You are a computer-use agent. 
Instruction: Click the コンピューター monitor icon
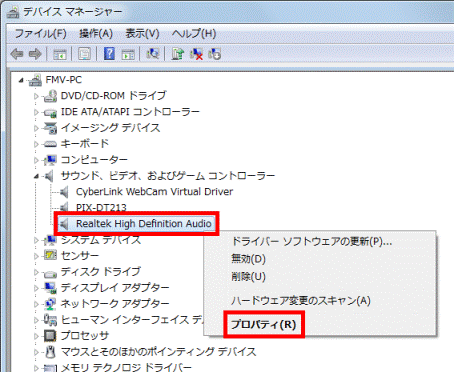click(50, 160)
